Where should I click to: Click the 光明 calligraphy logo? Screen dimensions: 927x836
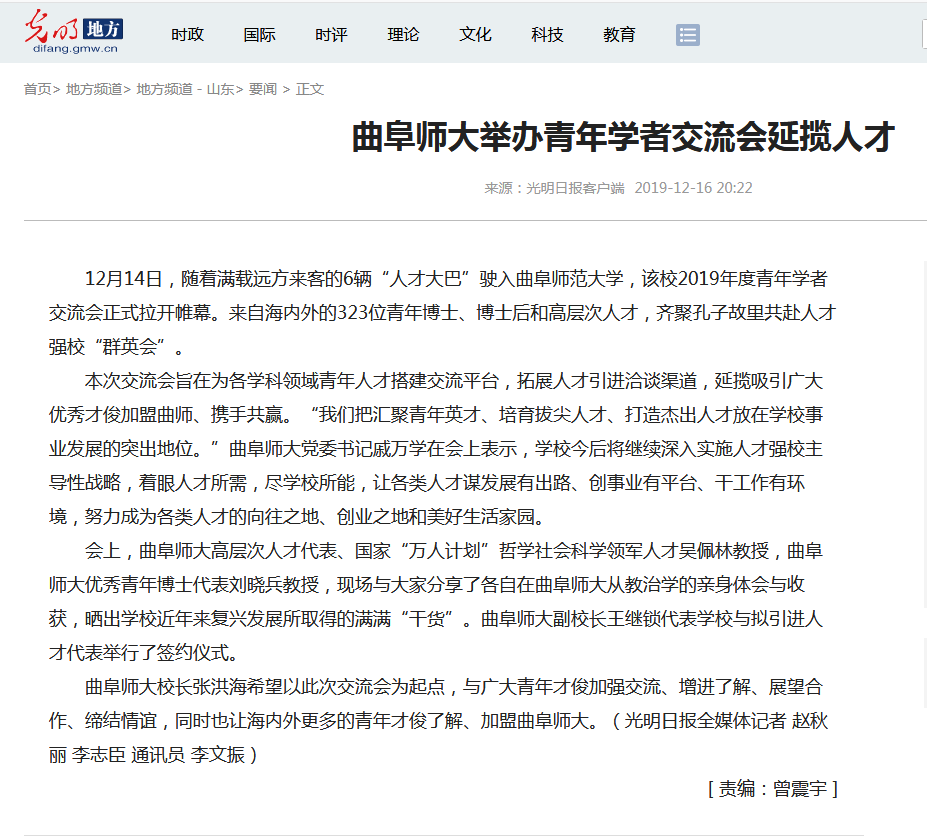(x=52, y=25)
